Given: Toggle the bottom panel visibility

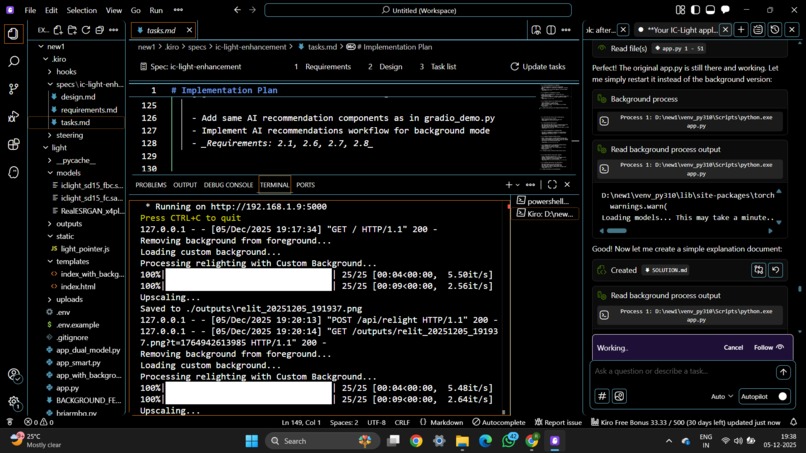Looking at the screenshot, I should point(710,10).
